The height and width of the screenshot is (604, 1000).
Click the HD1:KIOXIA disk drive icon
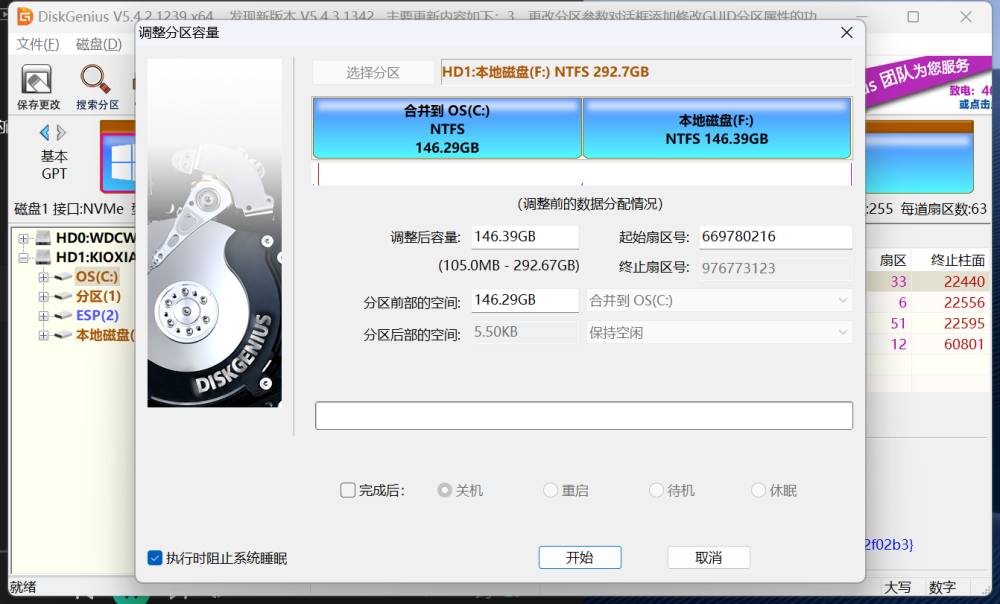point(43,257)
